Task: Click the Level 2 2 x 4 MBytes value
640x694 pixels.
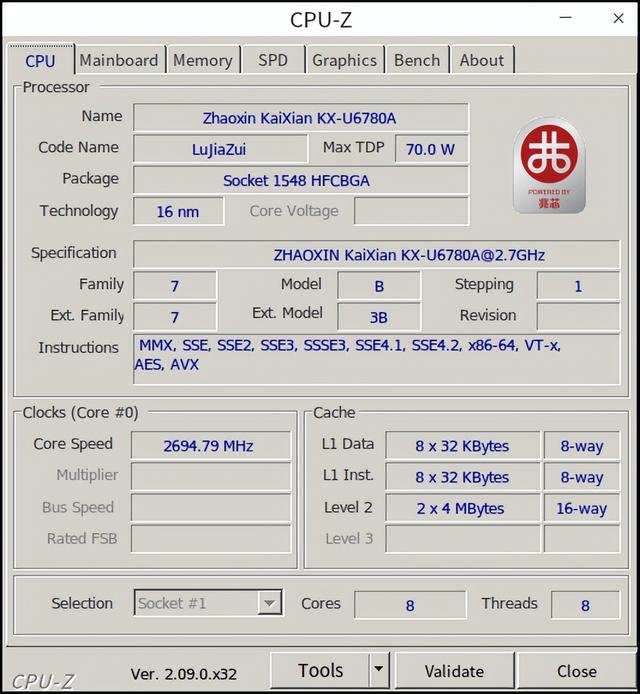Action: click(x=463, y=508)
